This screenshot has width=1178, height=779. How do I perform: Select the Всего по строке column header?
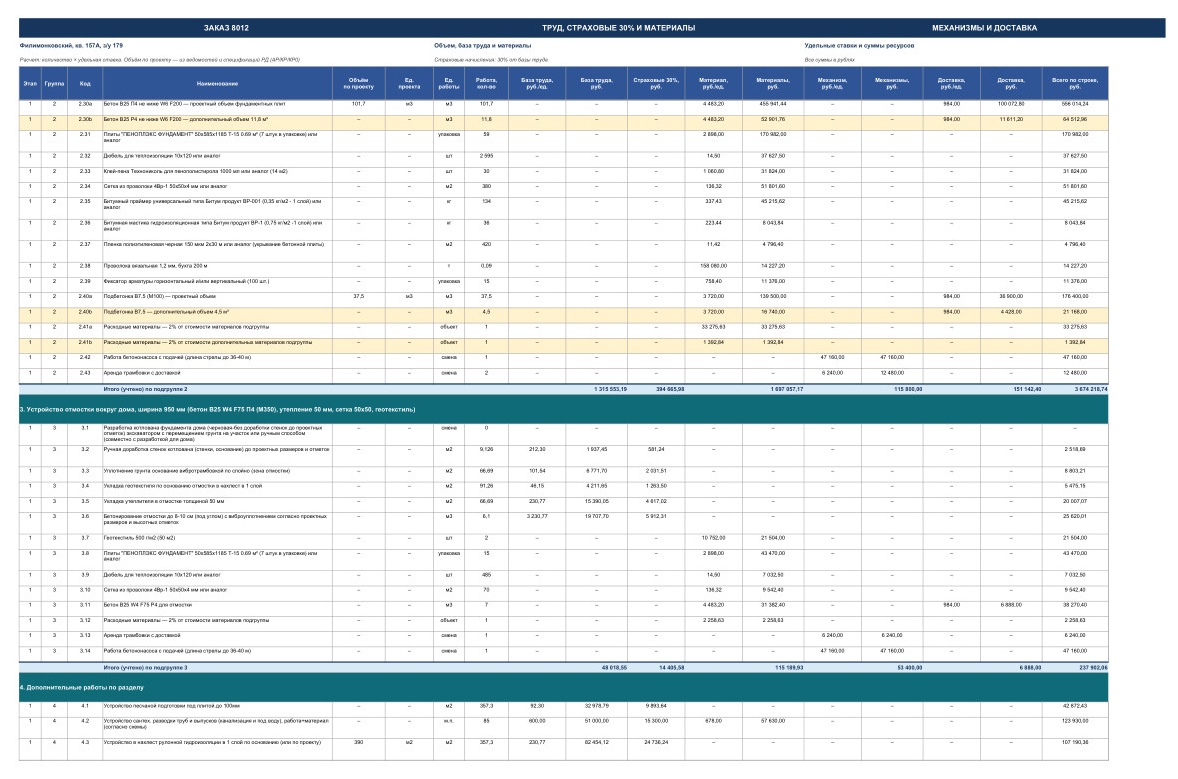point(1074,83)
